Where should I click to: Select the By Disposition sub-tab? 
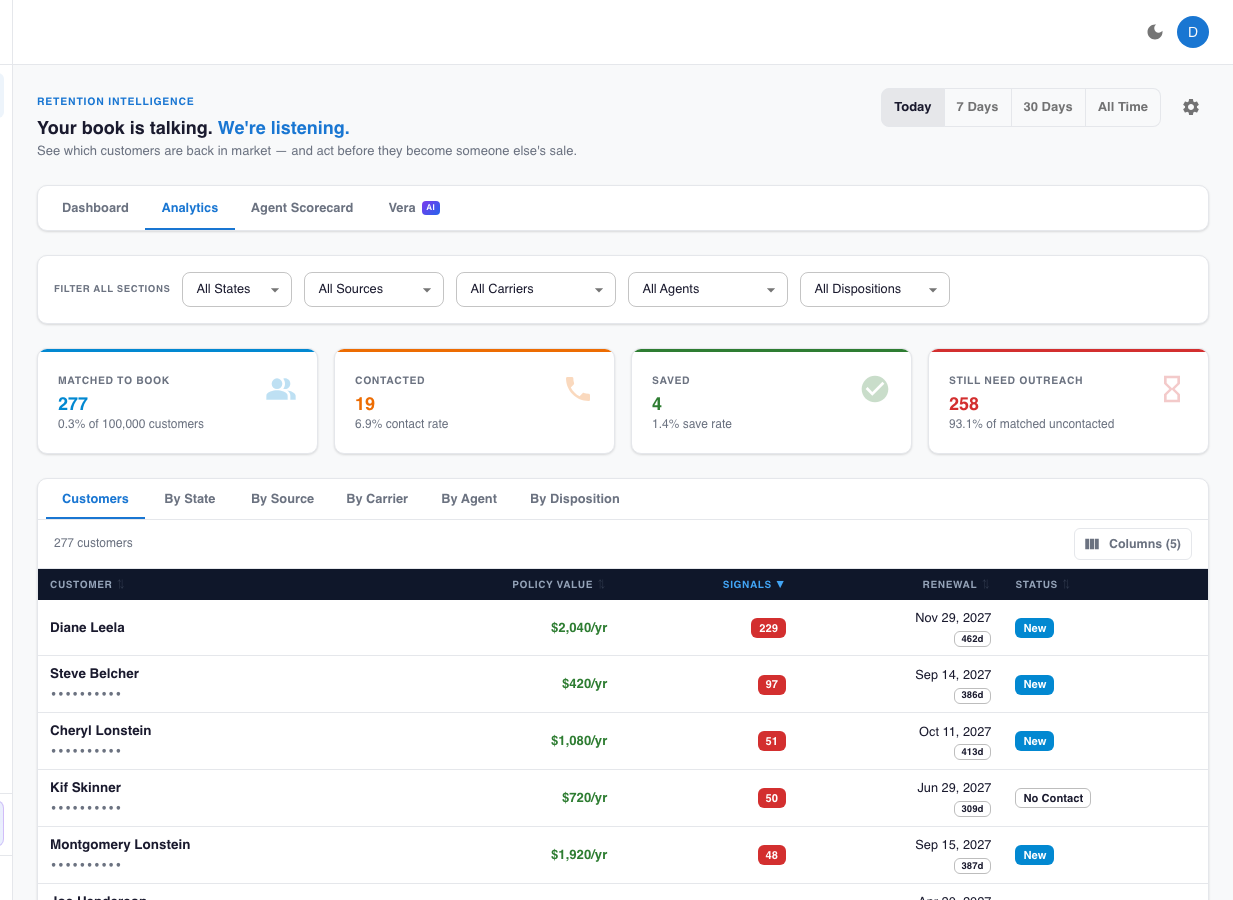point(575,499)
